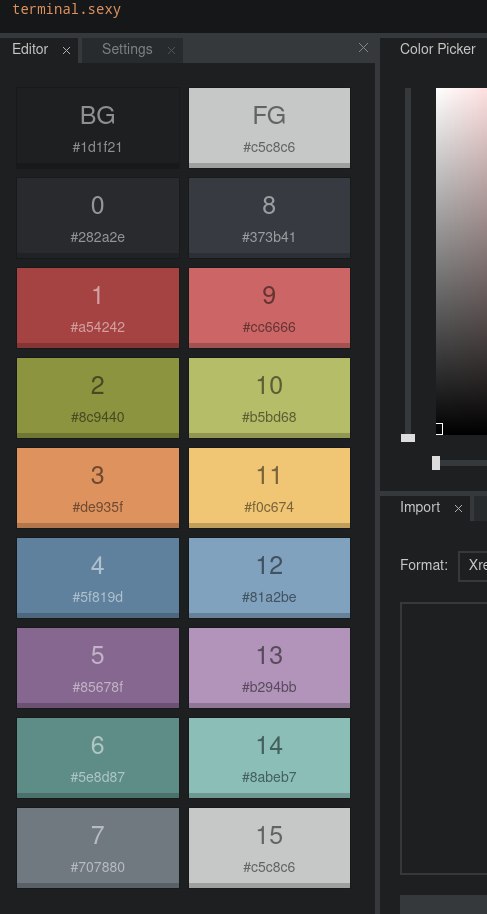
Task: Click orange color 3 swatch #de935f
Action: (97, 488)
